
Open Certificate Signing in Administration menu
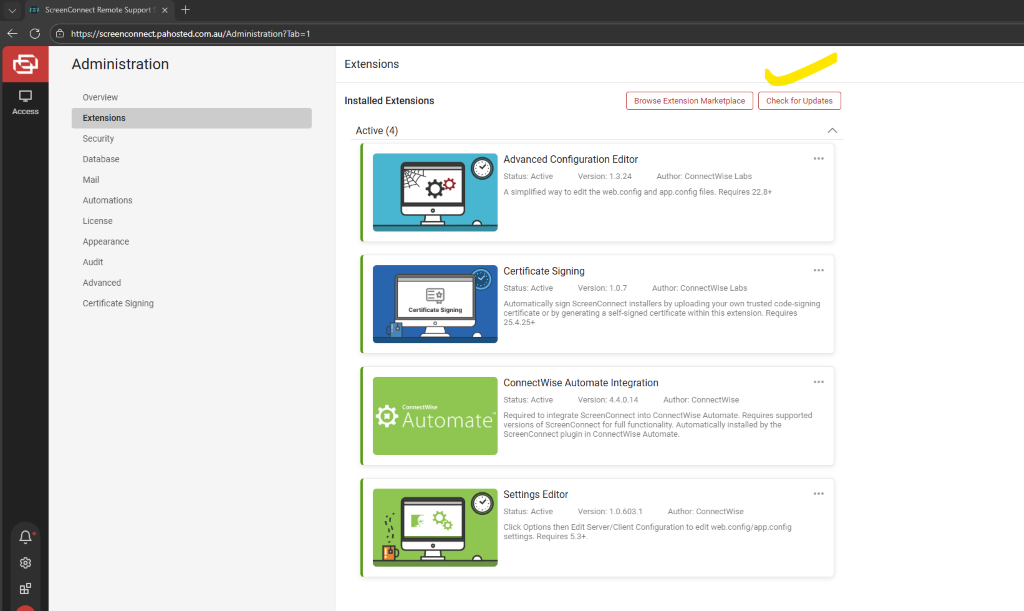(x=118, y=303)
